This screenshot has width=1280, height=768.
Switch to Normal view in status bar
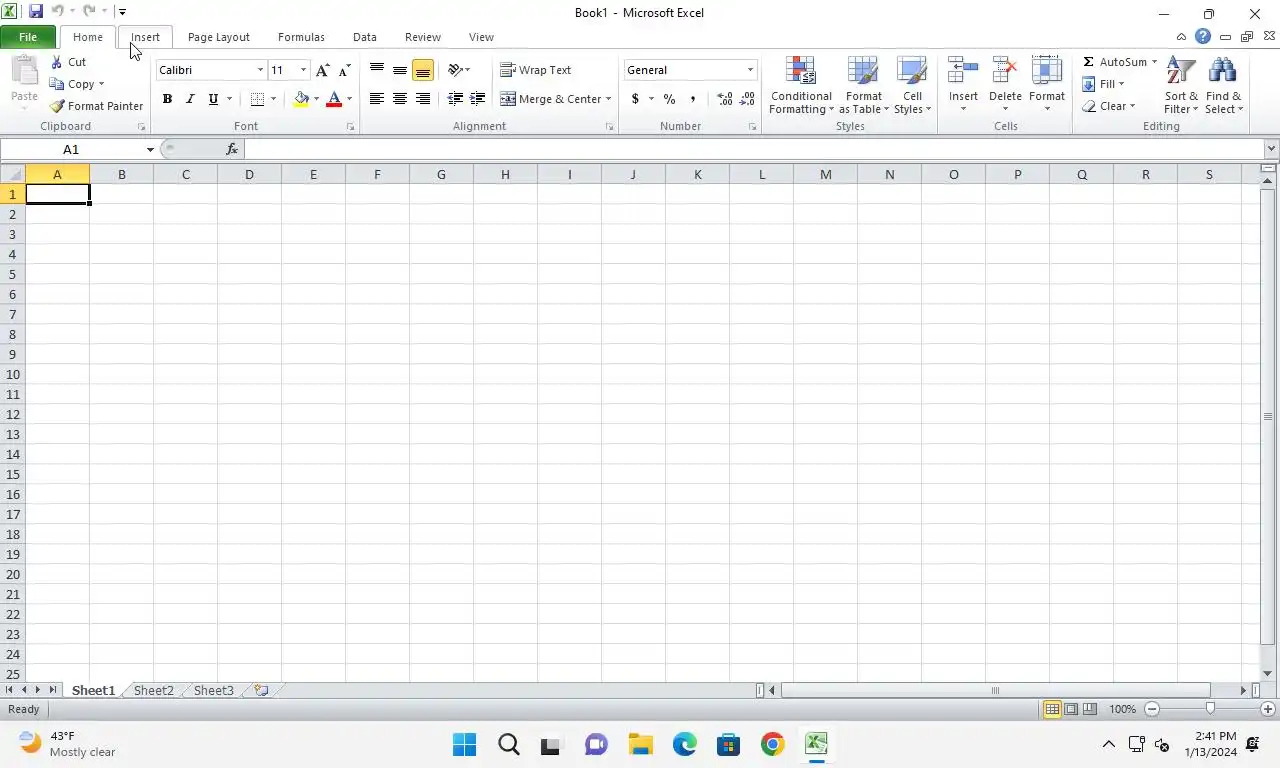pyautogui.click(x=1052, y=709)
